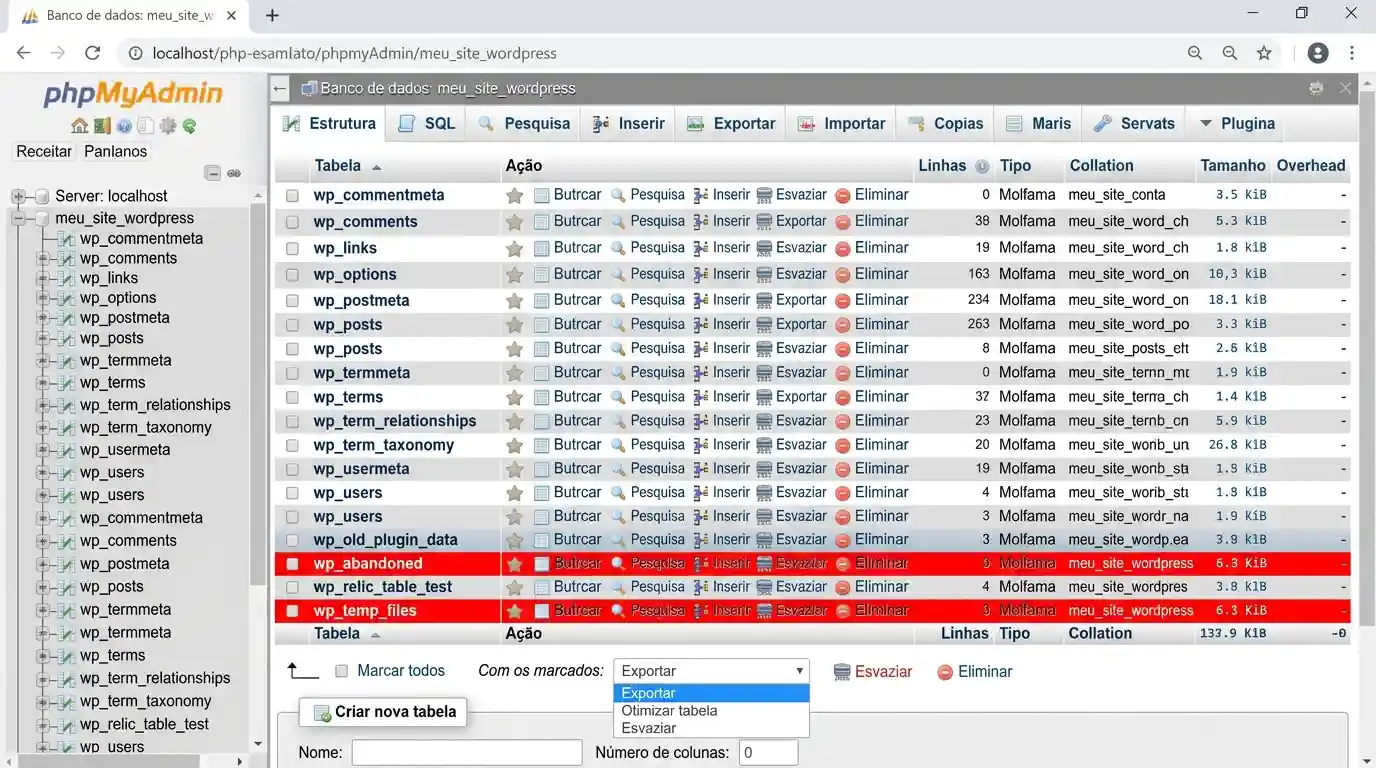Open the documentation page icon under the logo
Viewport: 1376px width, 768px height.
coord(146,126)
